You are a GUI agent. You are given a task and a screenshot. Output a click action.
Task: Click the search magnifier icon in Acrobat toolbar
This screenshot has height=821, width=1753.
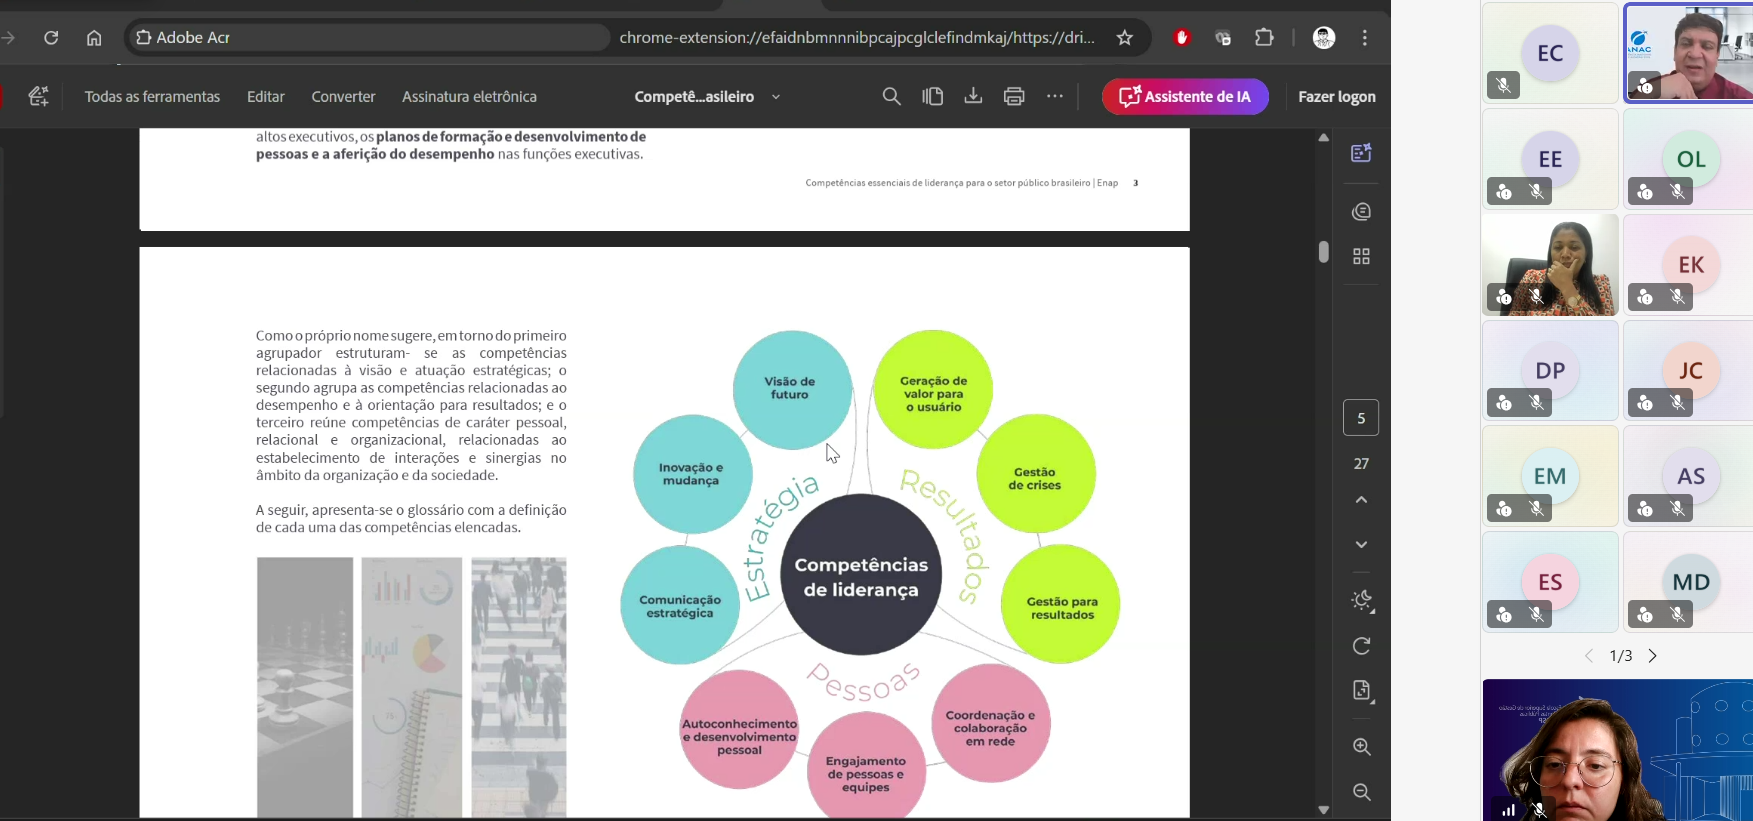click(x=891, y=96)
